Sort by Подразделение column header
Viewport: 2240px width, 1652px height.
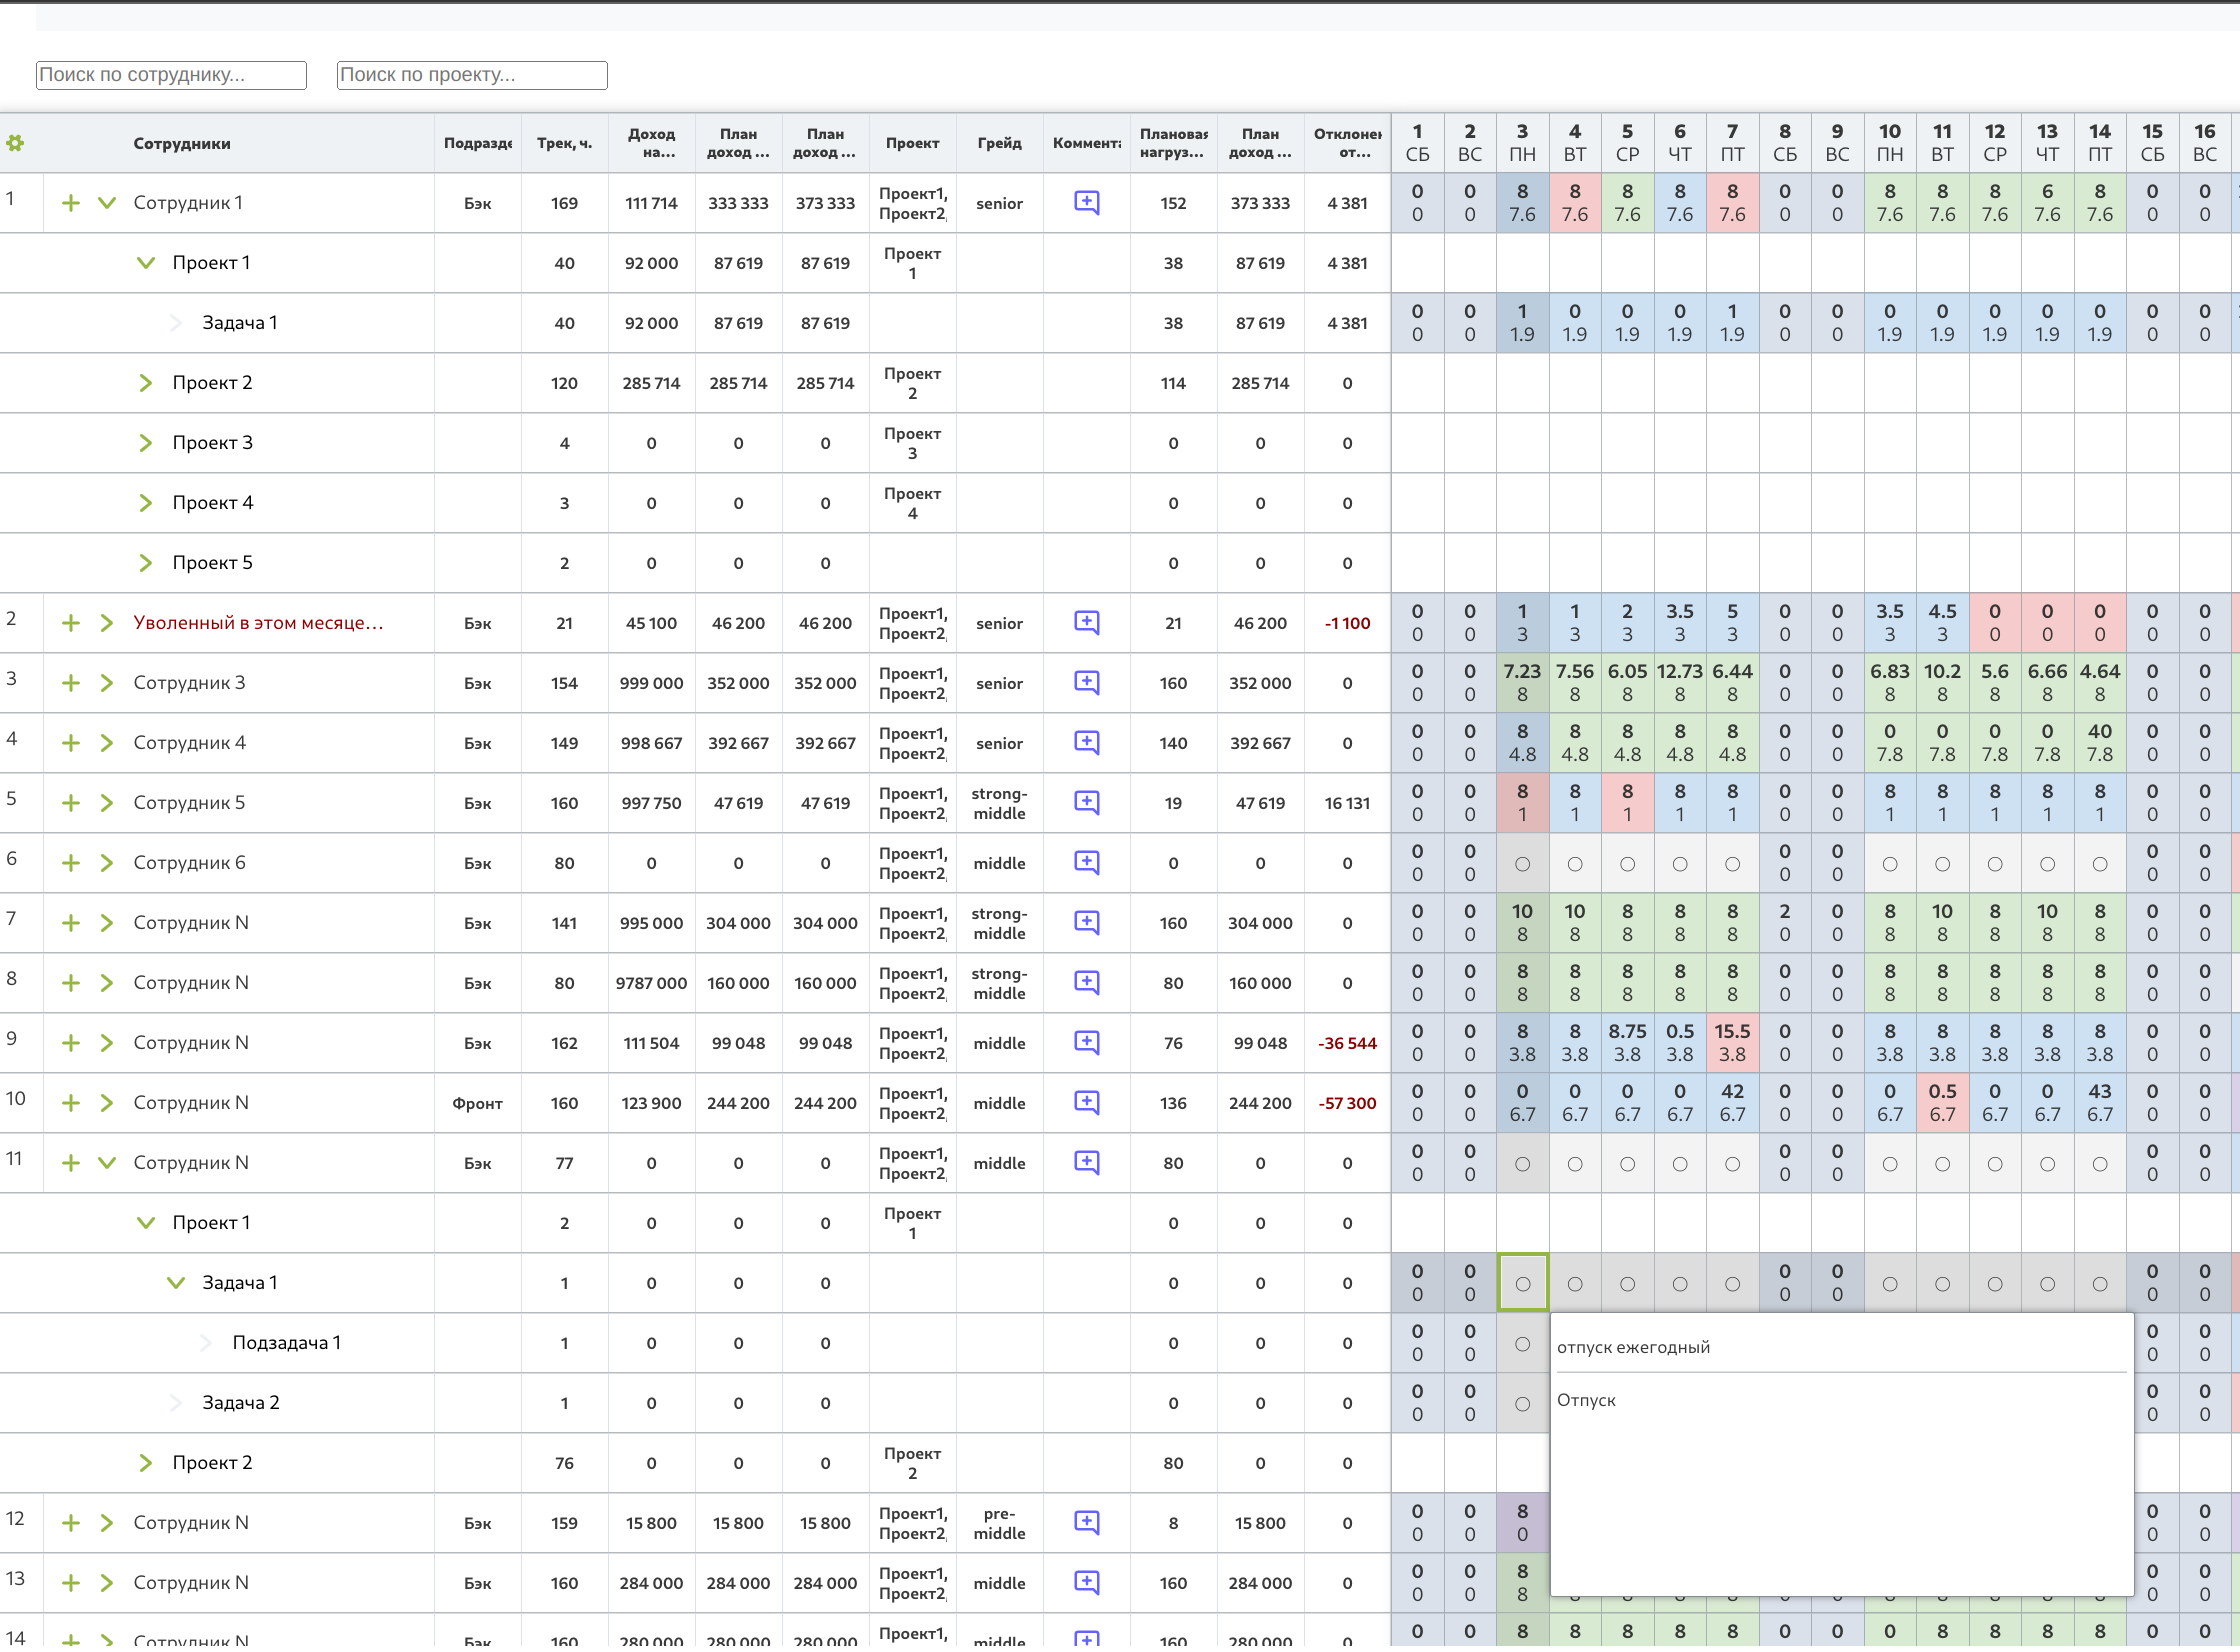(x=477, y=143)
